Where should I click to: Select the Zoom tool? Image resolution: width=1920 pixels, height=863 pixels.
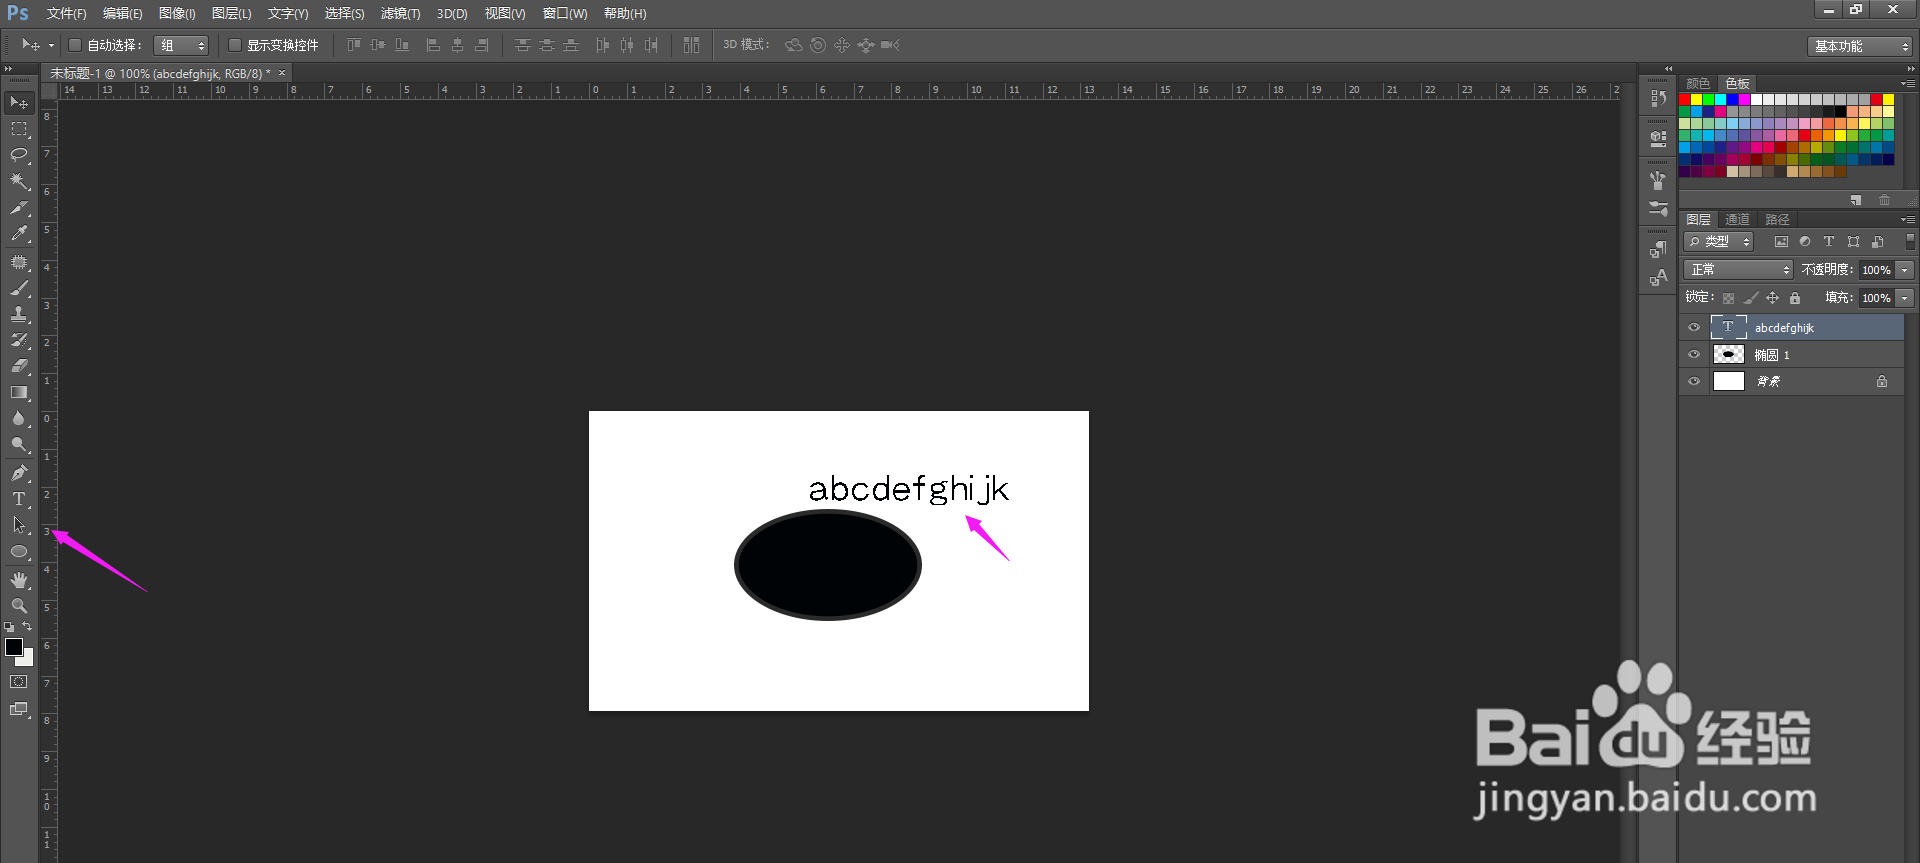[x=19, y=606]
